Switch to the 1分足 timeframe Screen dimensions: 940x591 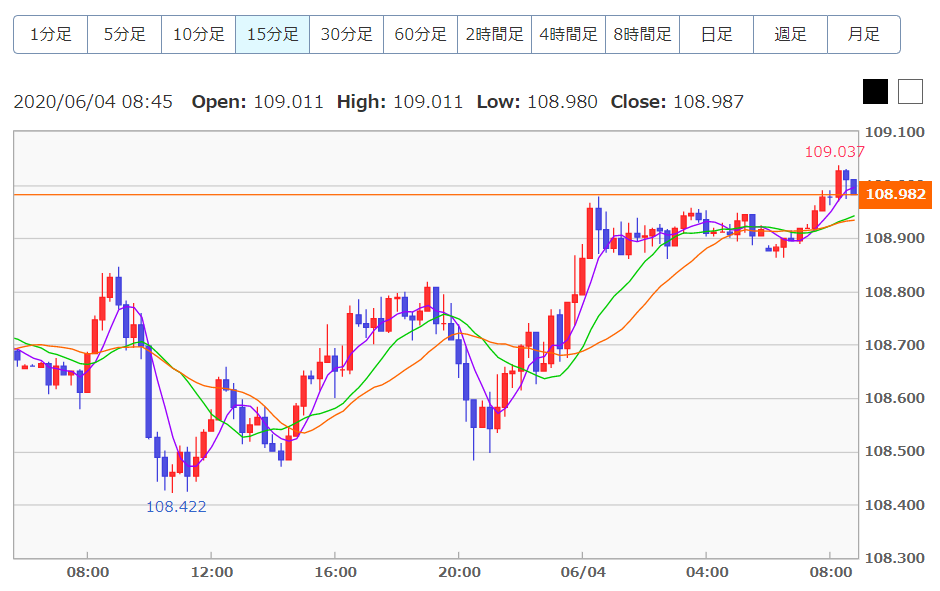coord(50,34)
